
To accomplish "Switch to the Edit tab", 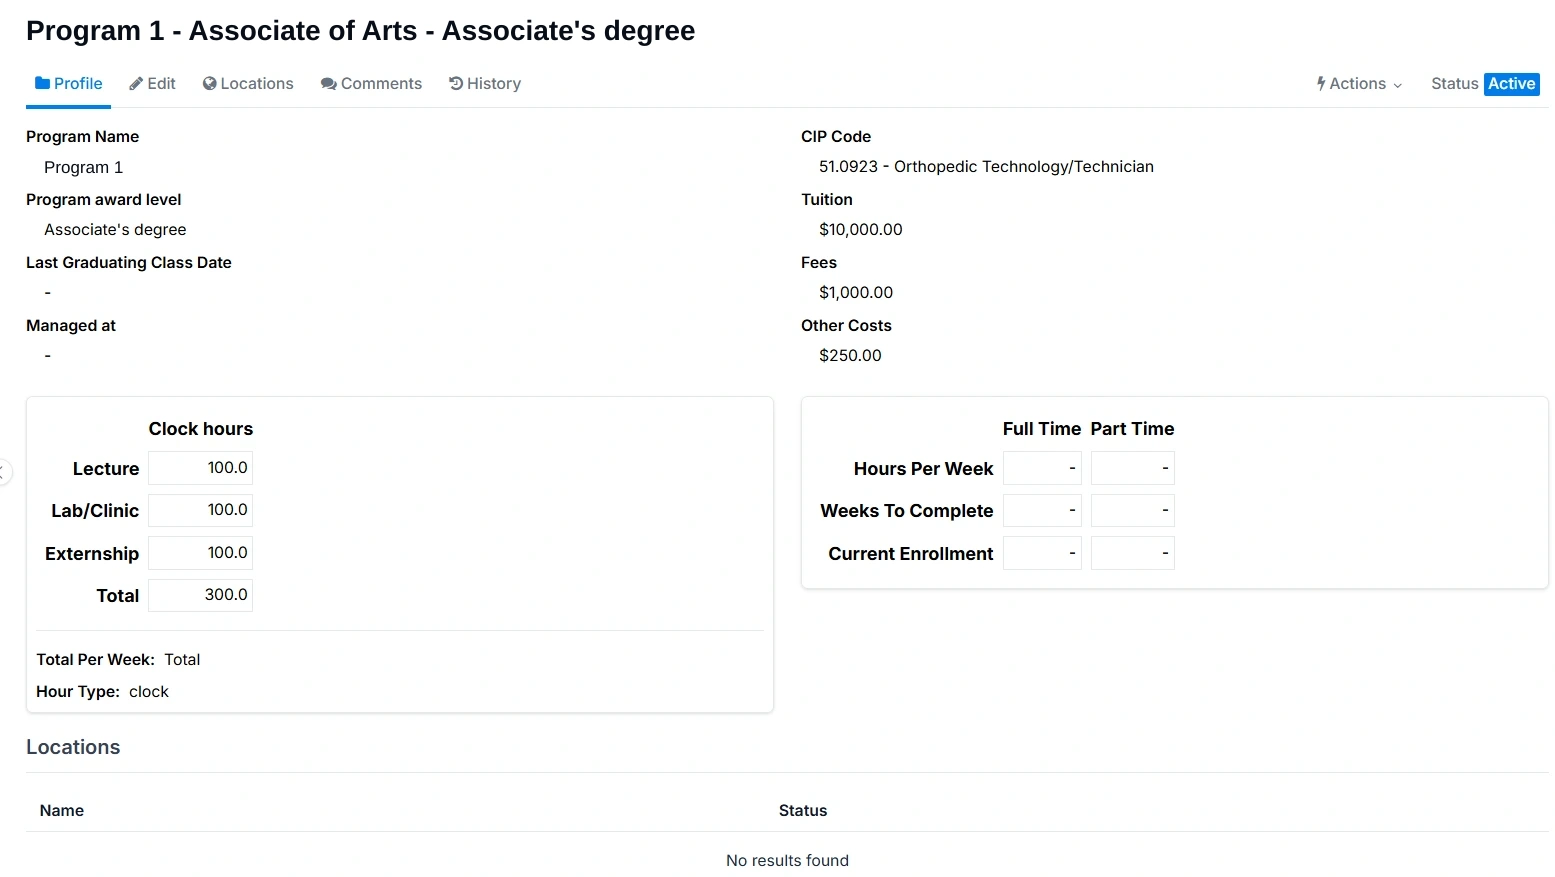I will tap(152, 84).
